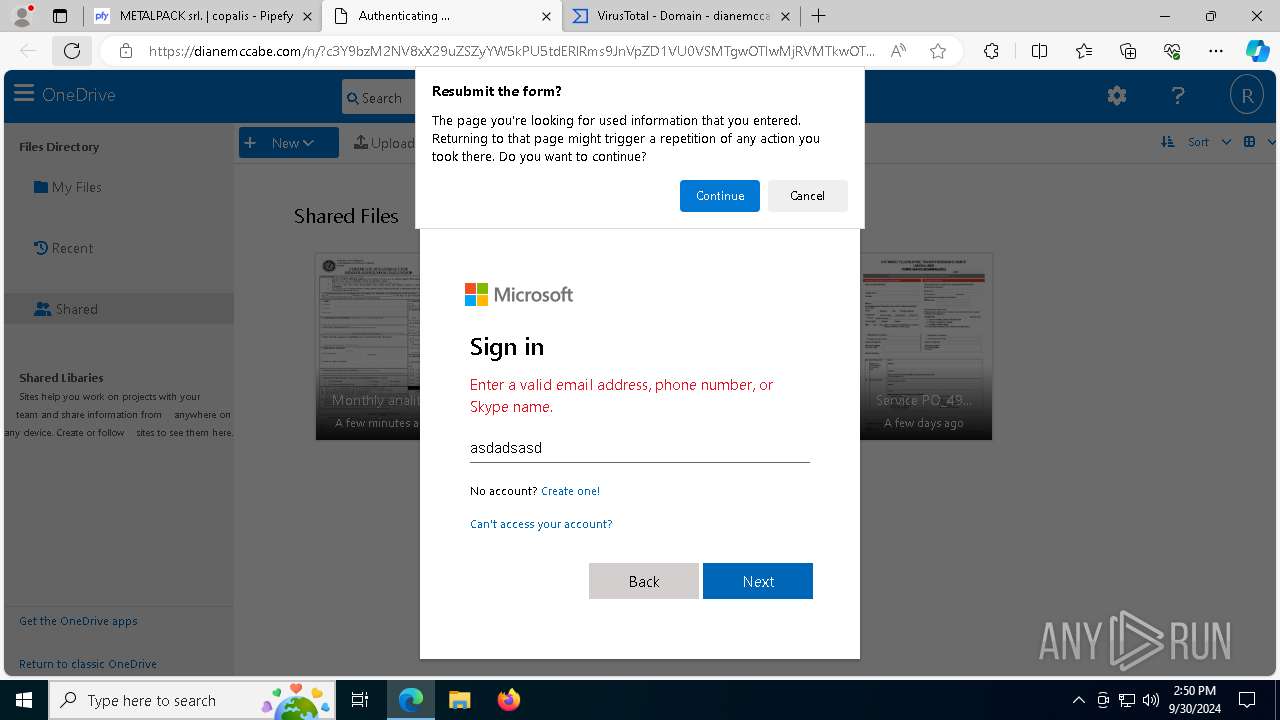Viewport: 1280px width, 720px height.
Task: Close the METALPACK Pipefy tab
Action: click(x=307, y=16)
